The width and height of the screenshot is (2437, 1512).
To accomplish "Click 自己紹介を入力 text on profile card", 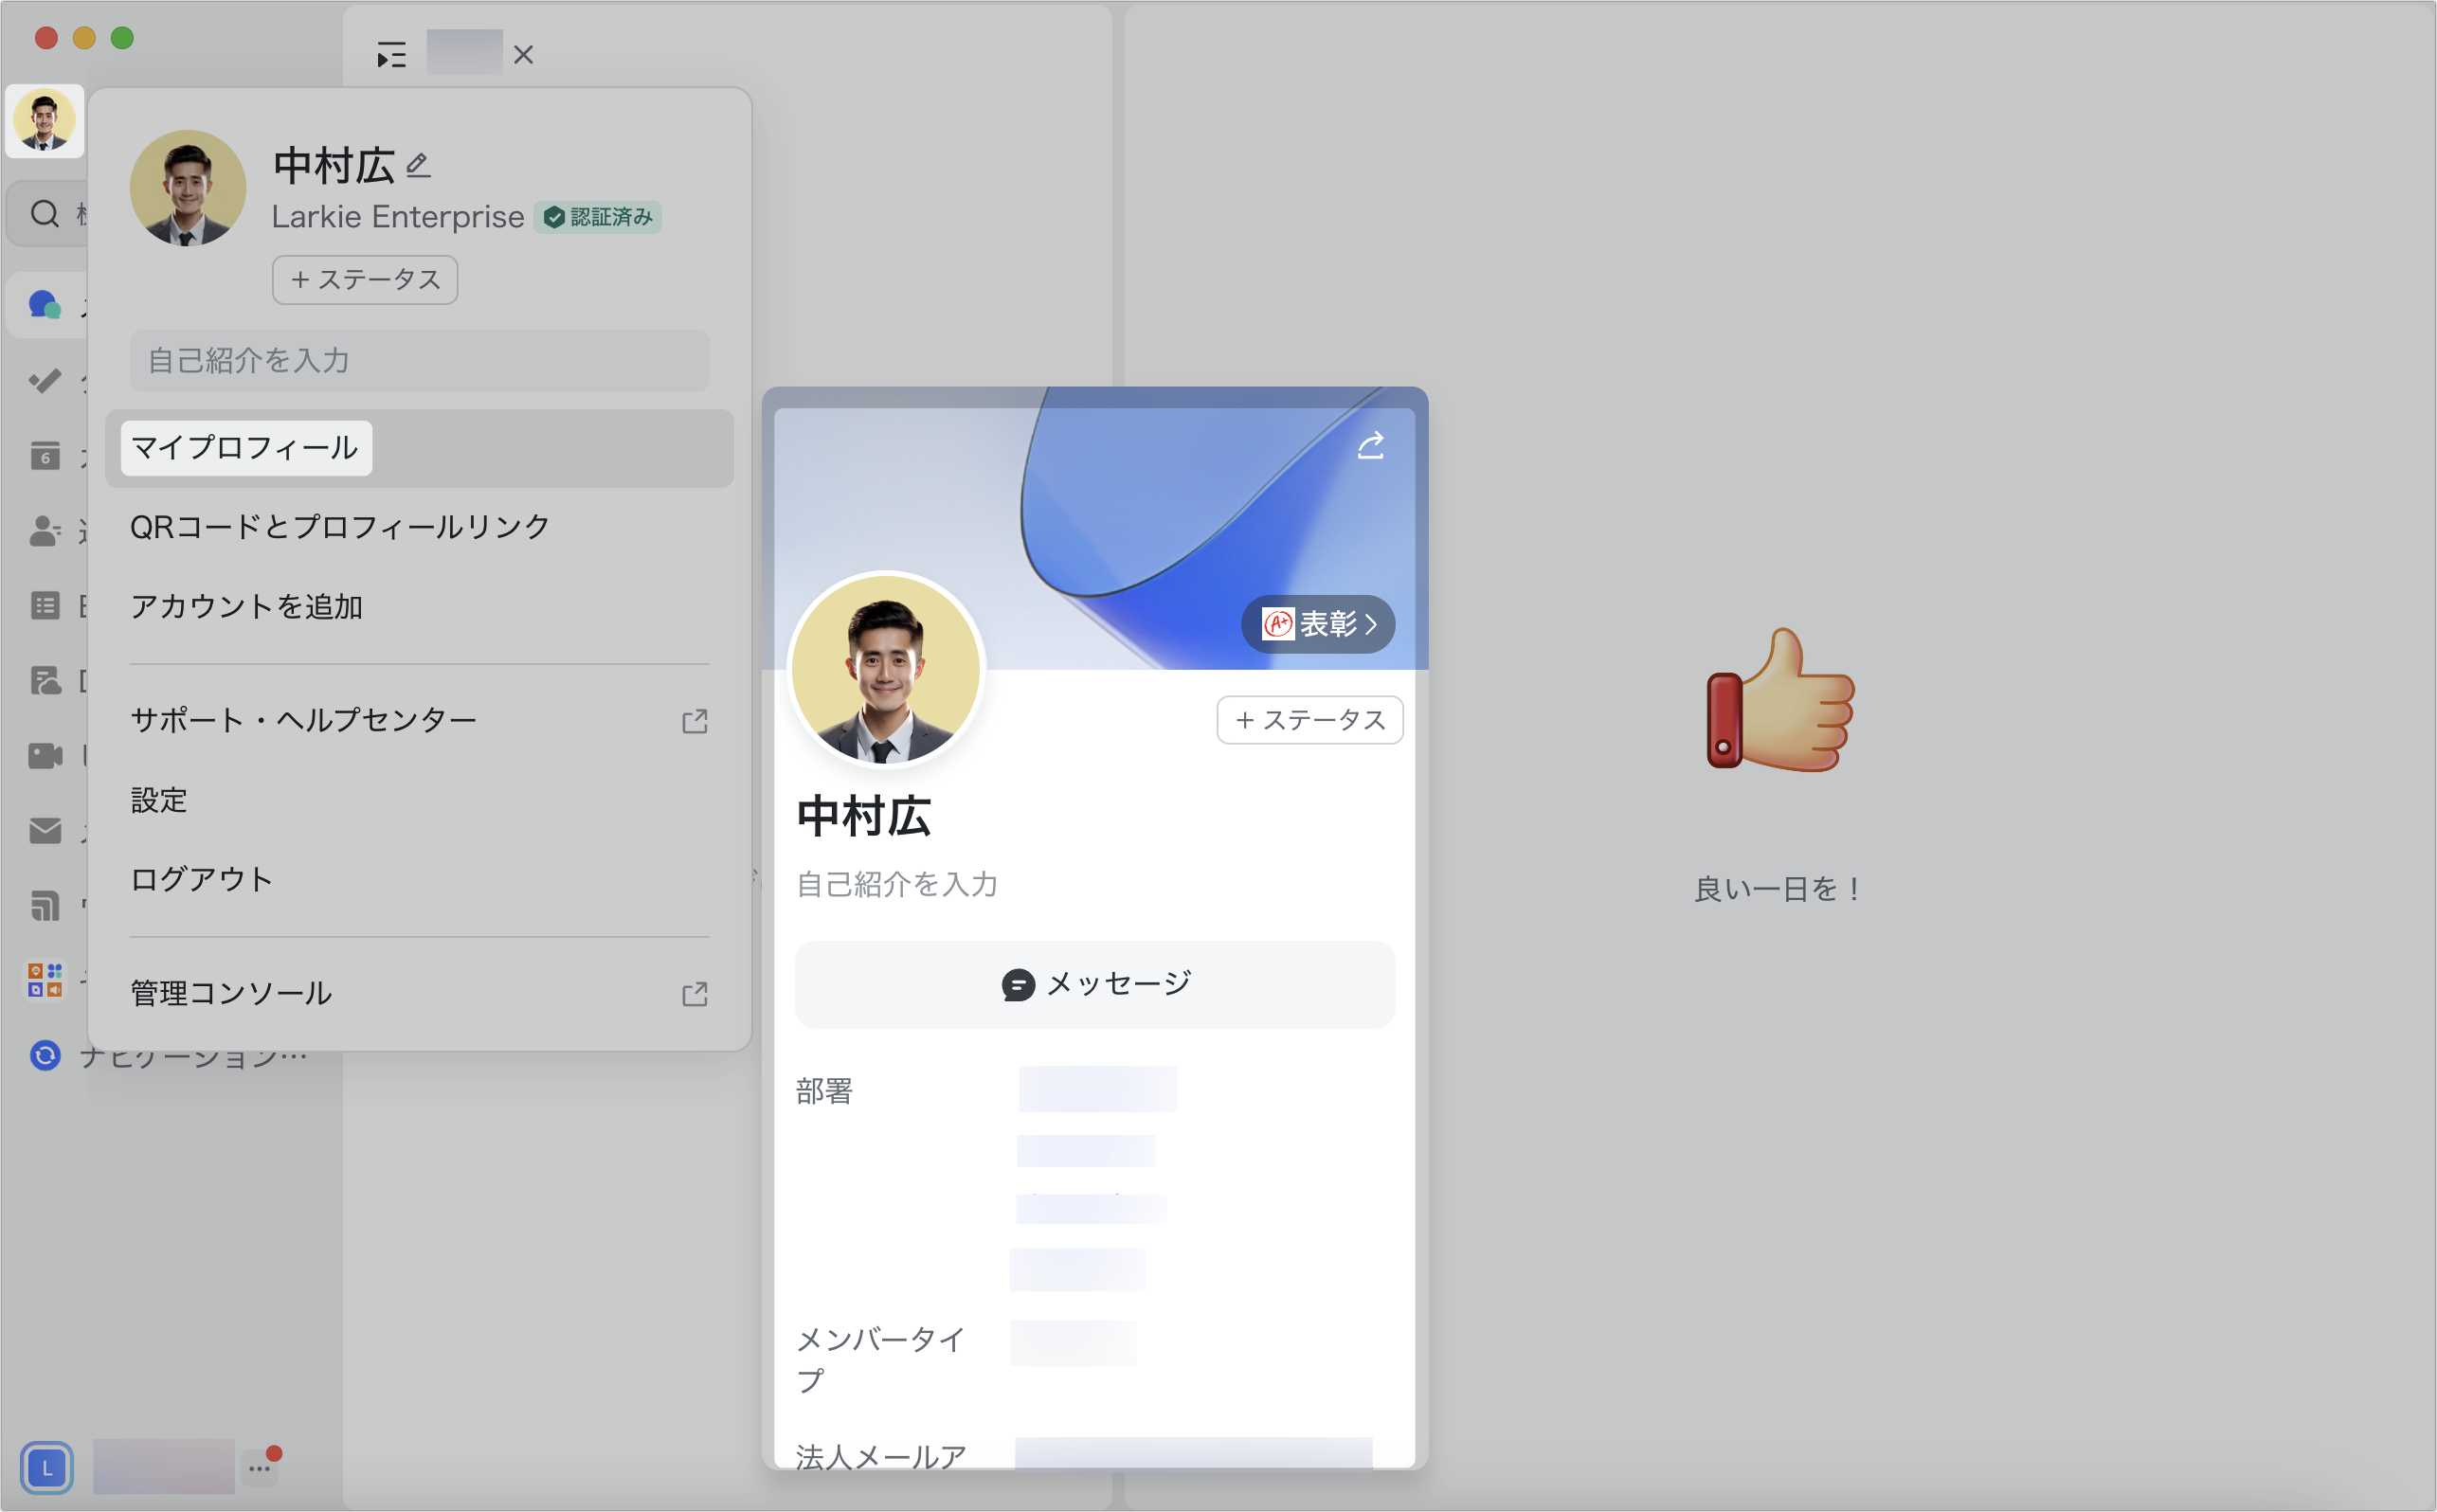I will pos(897,884).
